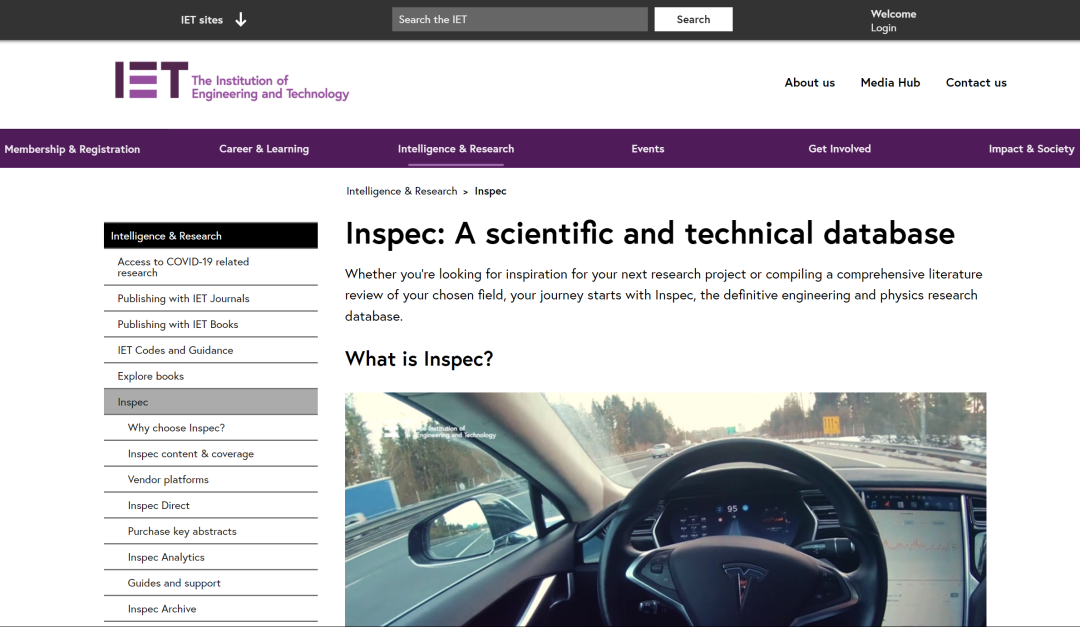The width and height of the screenshot is (1080, 627).
Task: Open the About us page
Action: pyautogui.click(x=809, y=83)
